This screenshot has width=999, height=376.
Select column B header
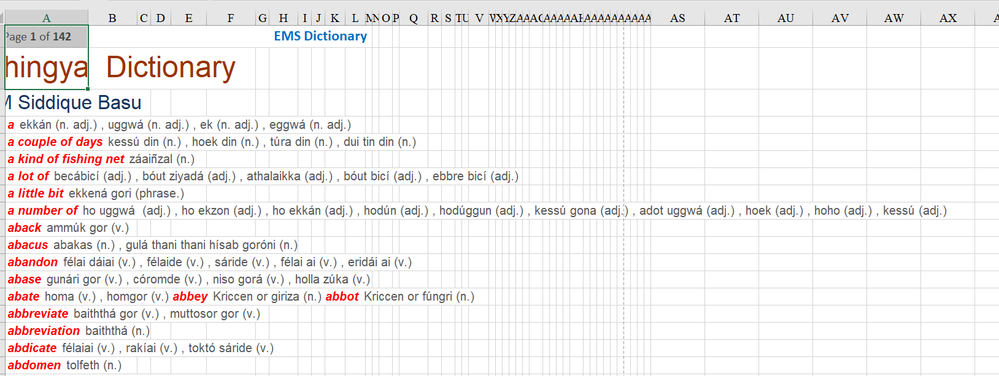click(x=113, y=18)
